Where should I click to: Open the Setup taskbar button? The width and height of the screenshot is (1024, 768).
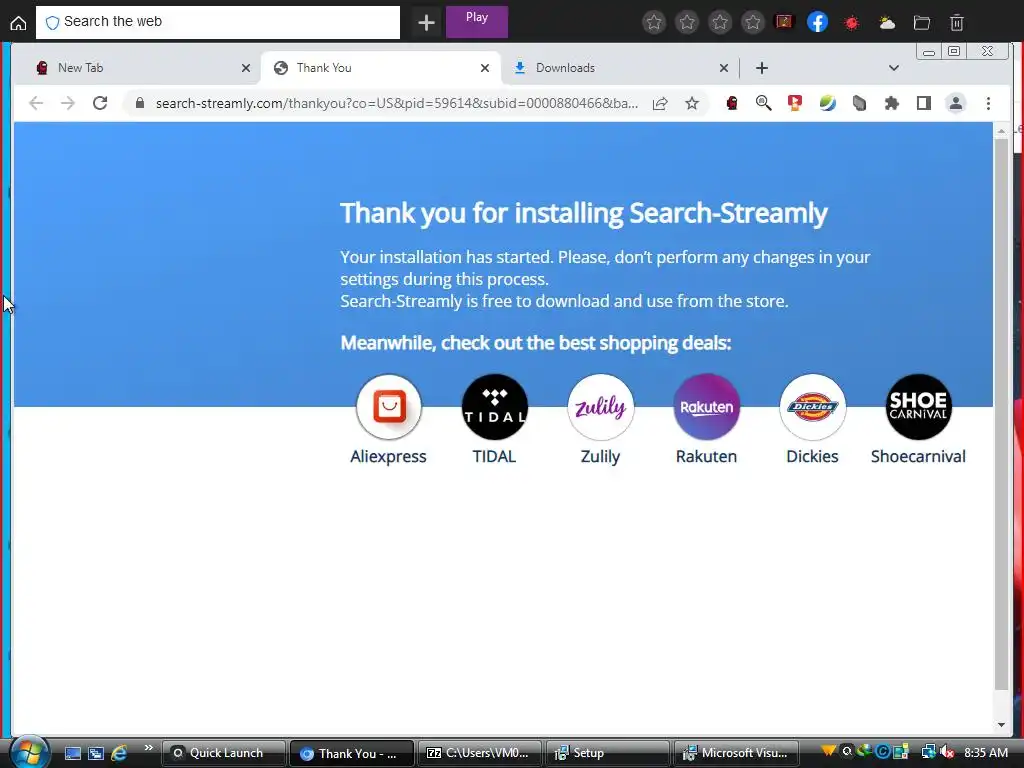(x=607, y=753)
